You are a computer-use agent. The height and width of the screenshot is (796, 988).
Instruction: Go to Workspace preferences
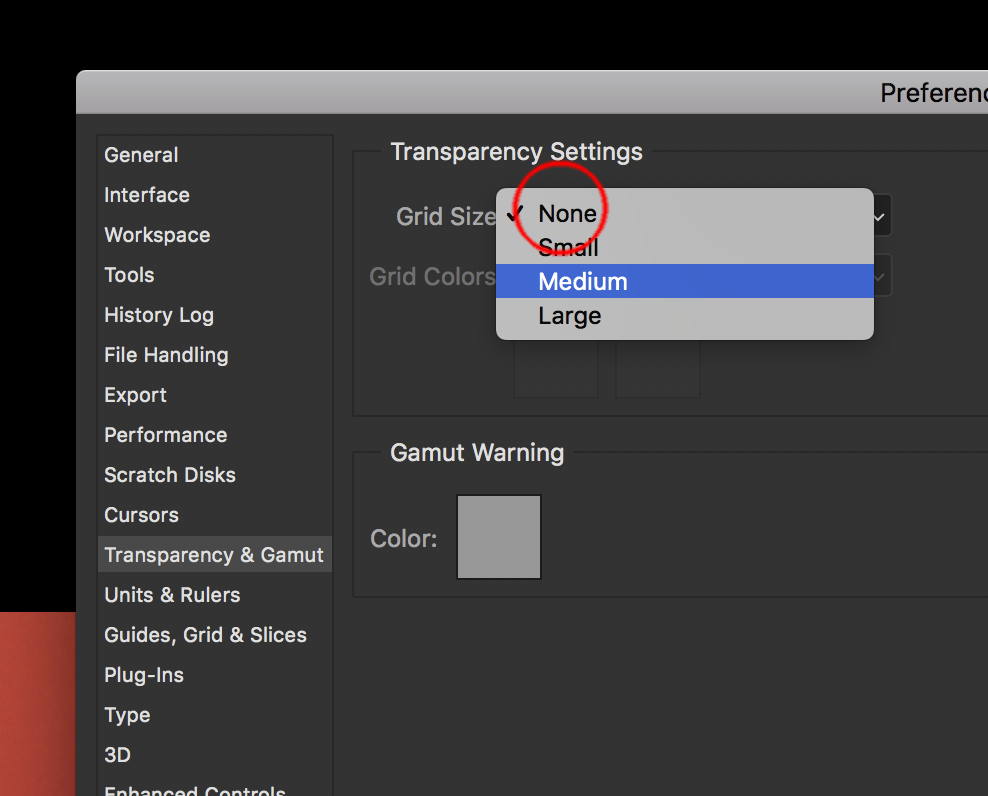(x=157, y=235)
